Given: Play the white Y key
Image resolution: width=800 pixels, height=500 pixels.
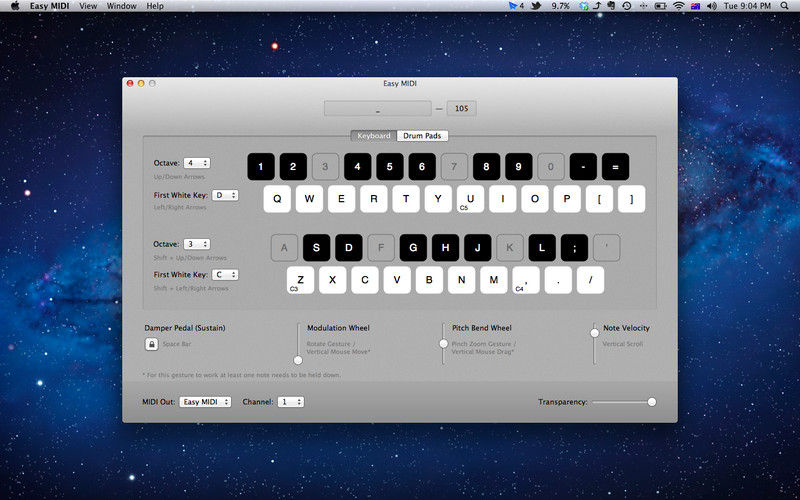Looking at the screenshot, I should (438, 199).
